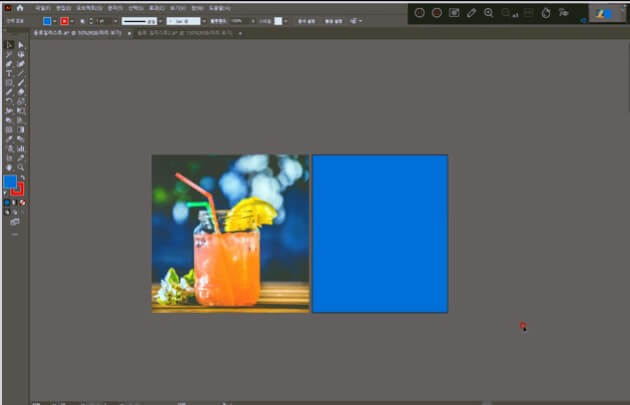The image size is (630, 405).
Task: Select the Eyedropper tool
Action: point(9,139)
